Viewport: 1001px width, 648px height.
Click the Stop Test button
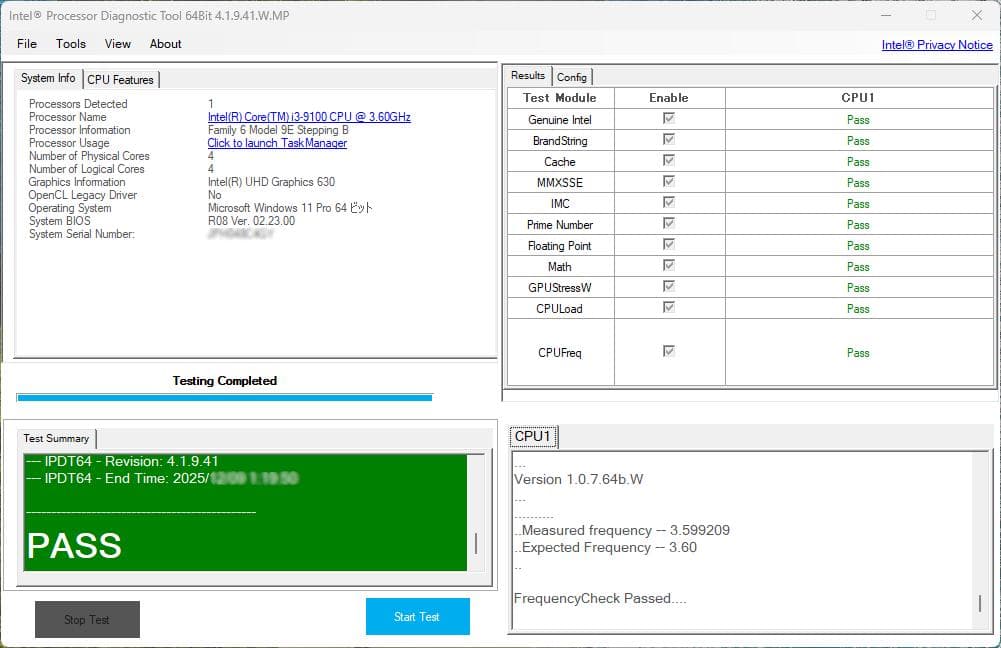click(87, 619)
